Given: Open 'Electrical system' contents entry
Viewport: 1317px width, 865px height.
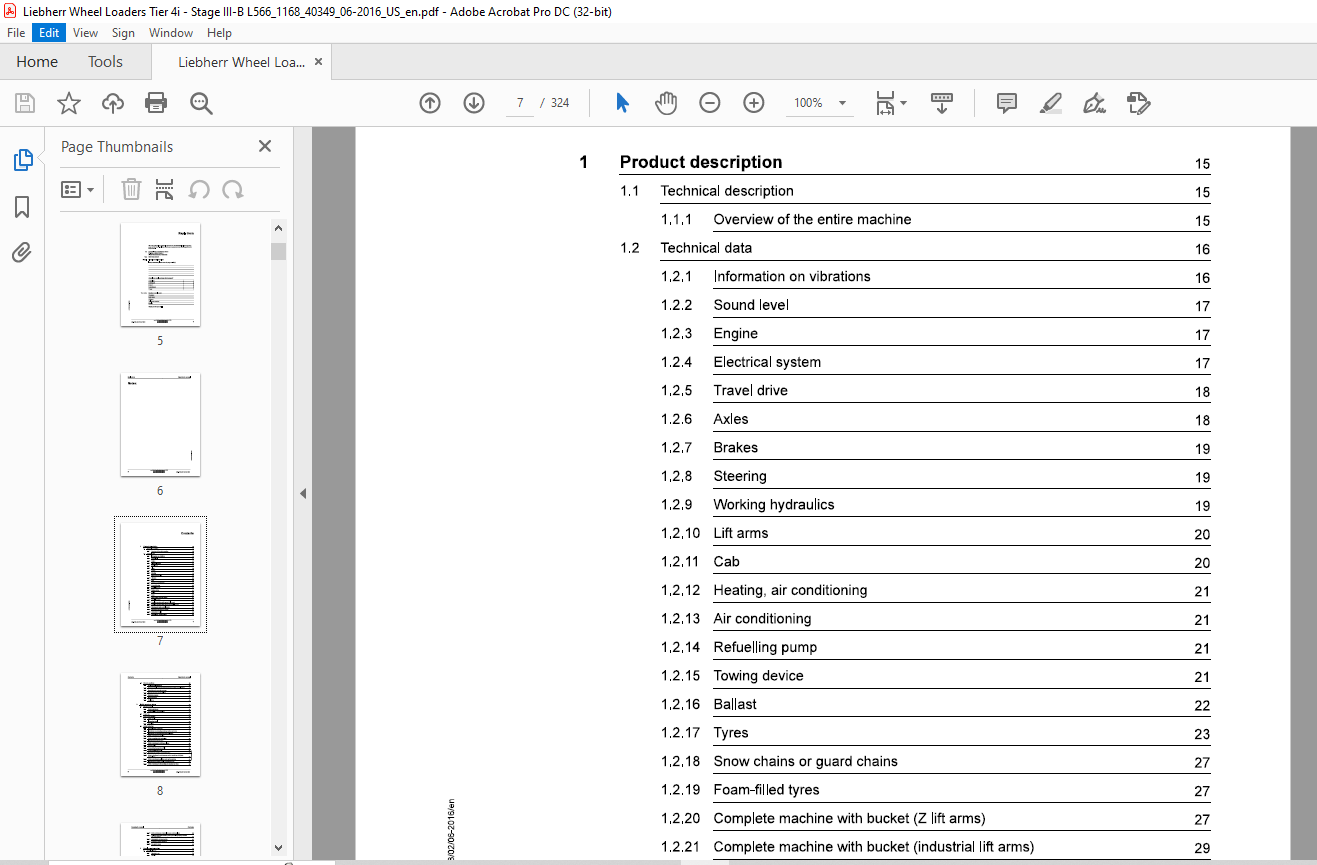Looking at the screenshot, I should point(767,362).
